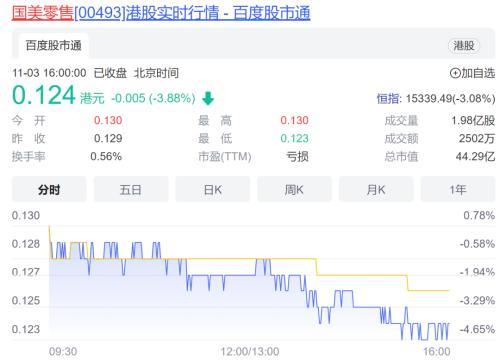500x360 pixels.
Task: Click the 12:00/13:00 time axis label
Action: pyautogui.click(x=250, y=351)
